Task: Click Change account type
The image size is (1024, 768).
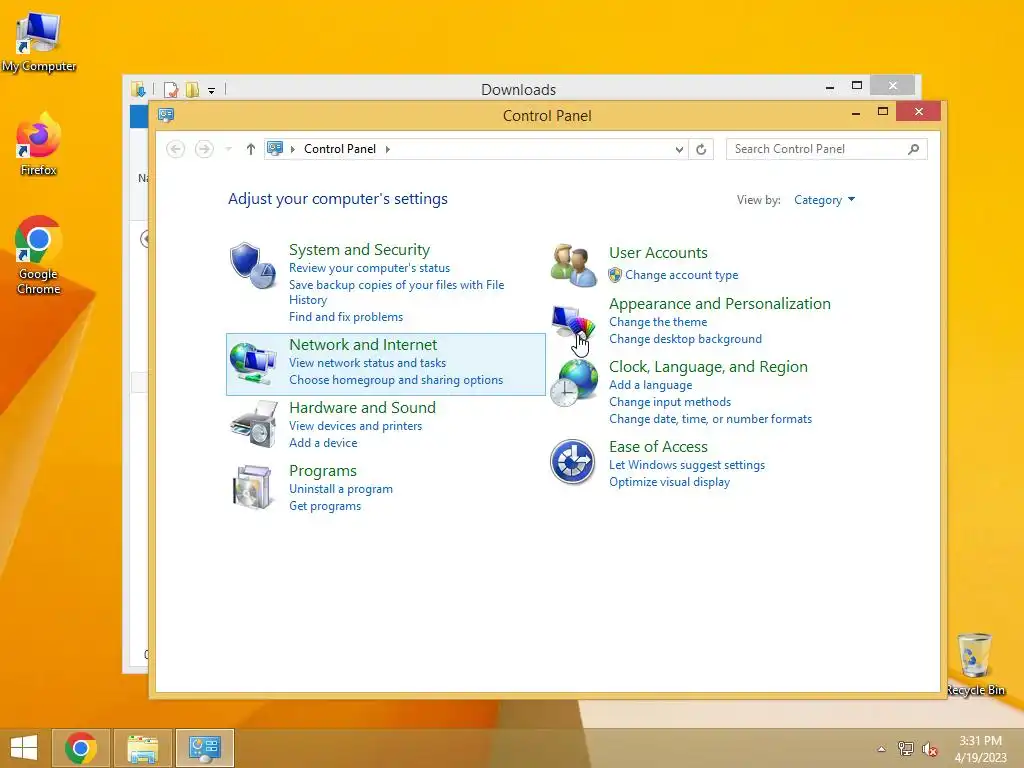Action: [681, 275]
